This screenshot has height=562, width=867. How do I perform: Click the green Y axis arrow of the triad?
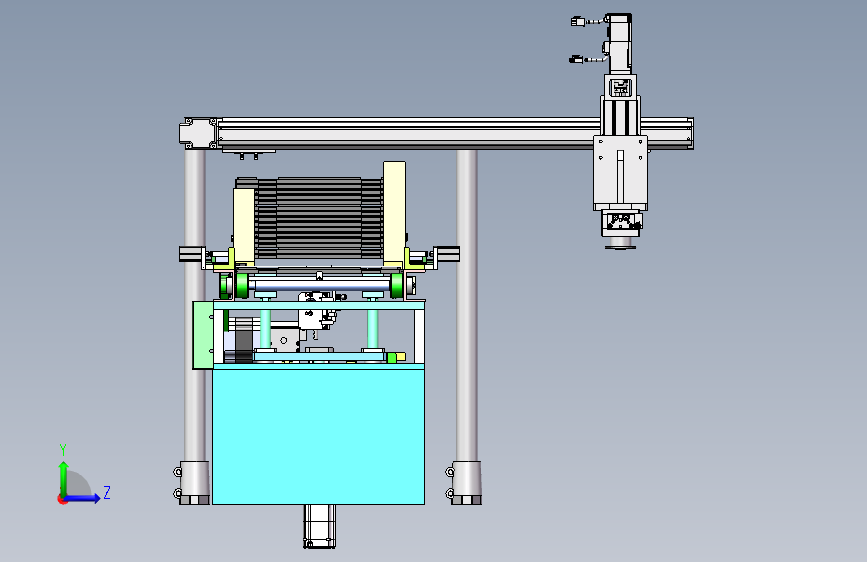pyautogui.click(x=64, y=478)
